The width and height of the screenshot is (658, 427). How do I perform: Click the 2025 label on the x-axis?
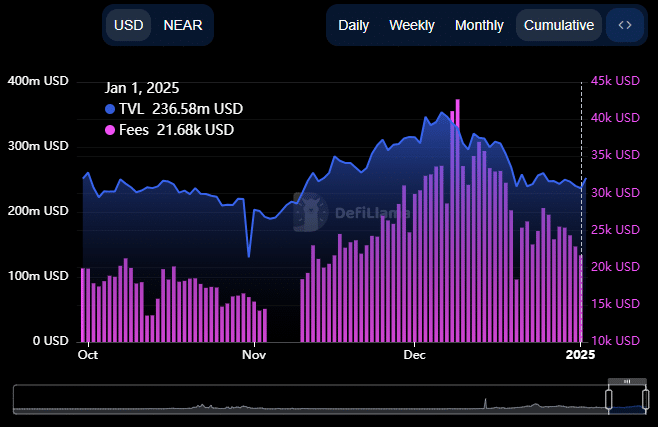coord(581,354)
